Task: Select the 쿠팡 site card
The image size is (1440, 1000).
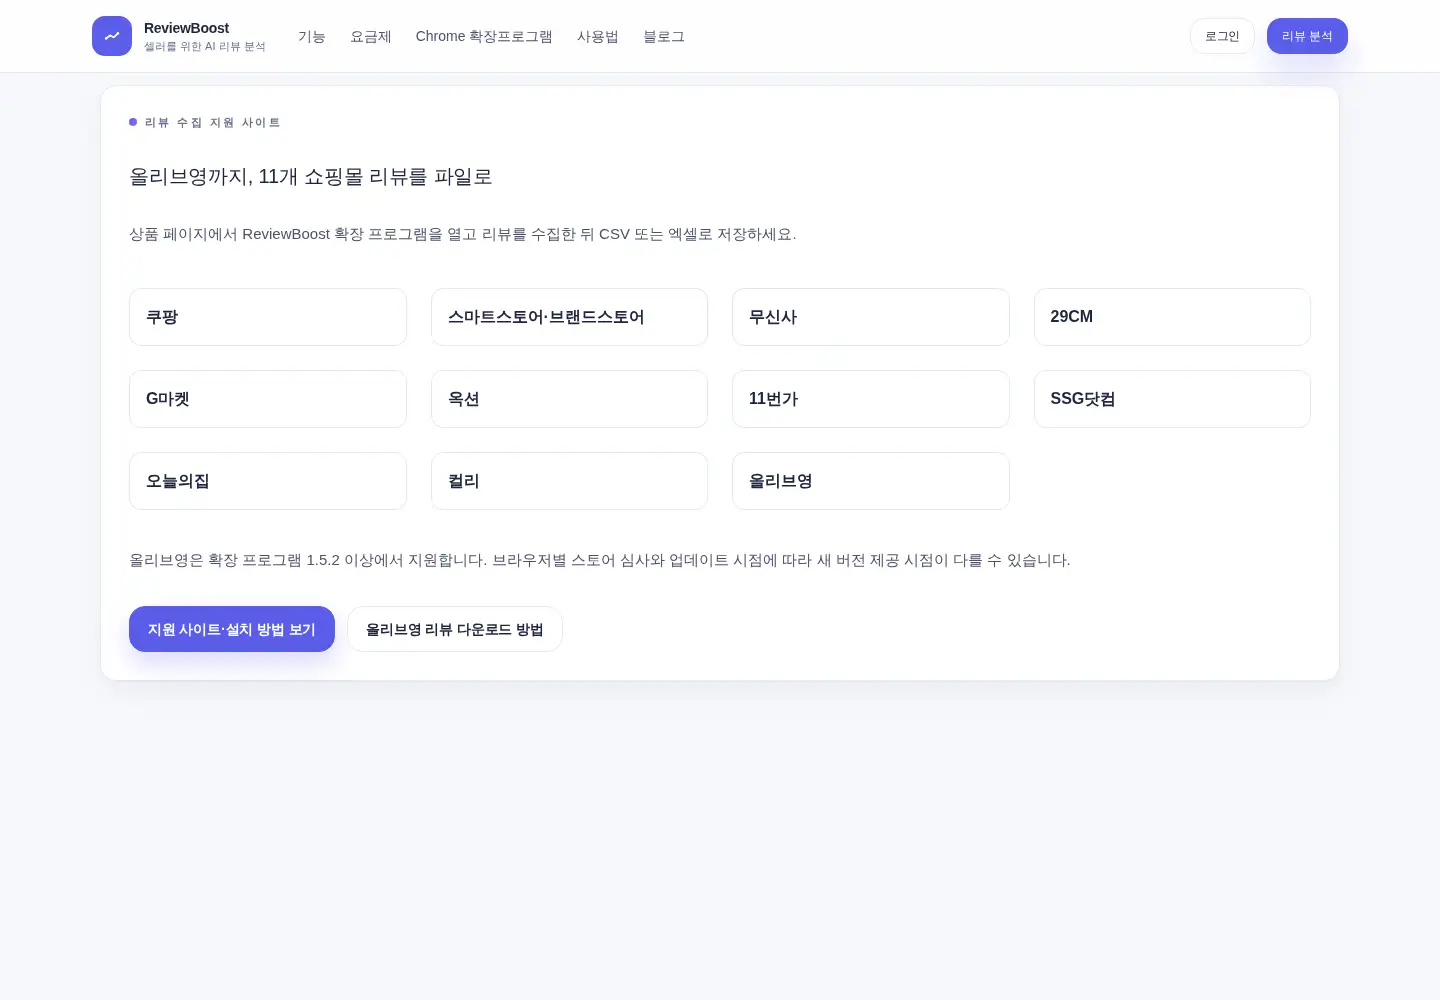Action: tap(268, 317)
